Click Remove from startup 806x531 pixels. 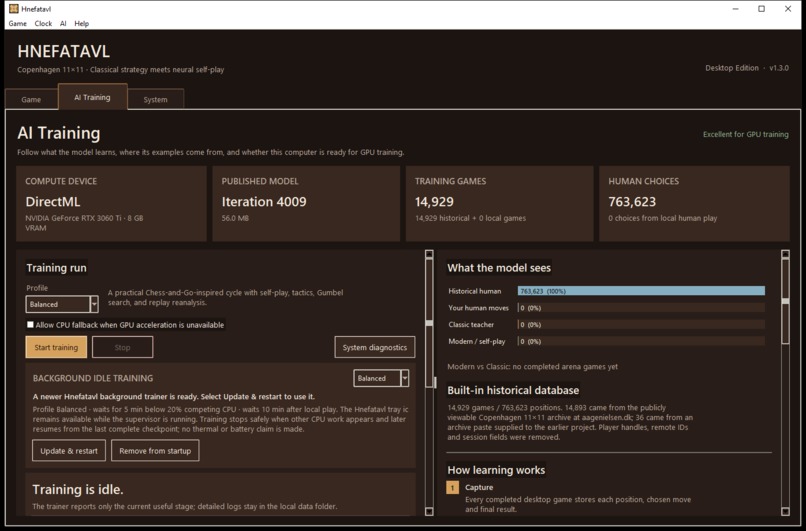click(x=155, y=451)
